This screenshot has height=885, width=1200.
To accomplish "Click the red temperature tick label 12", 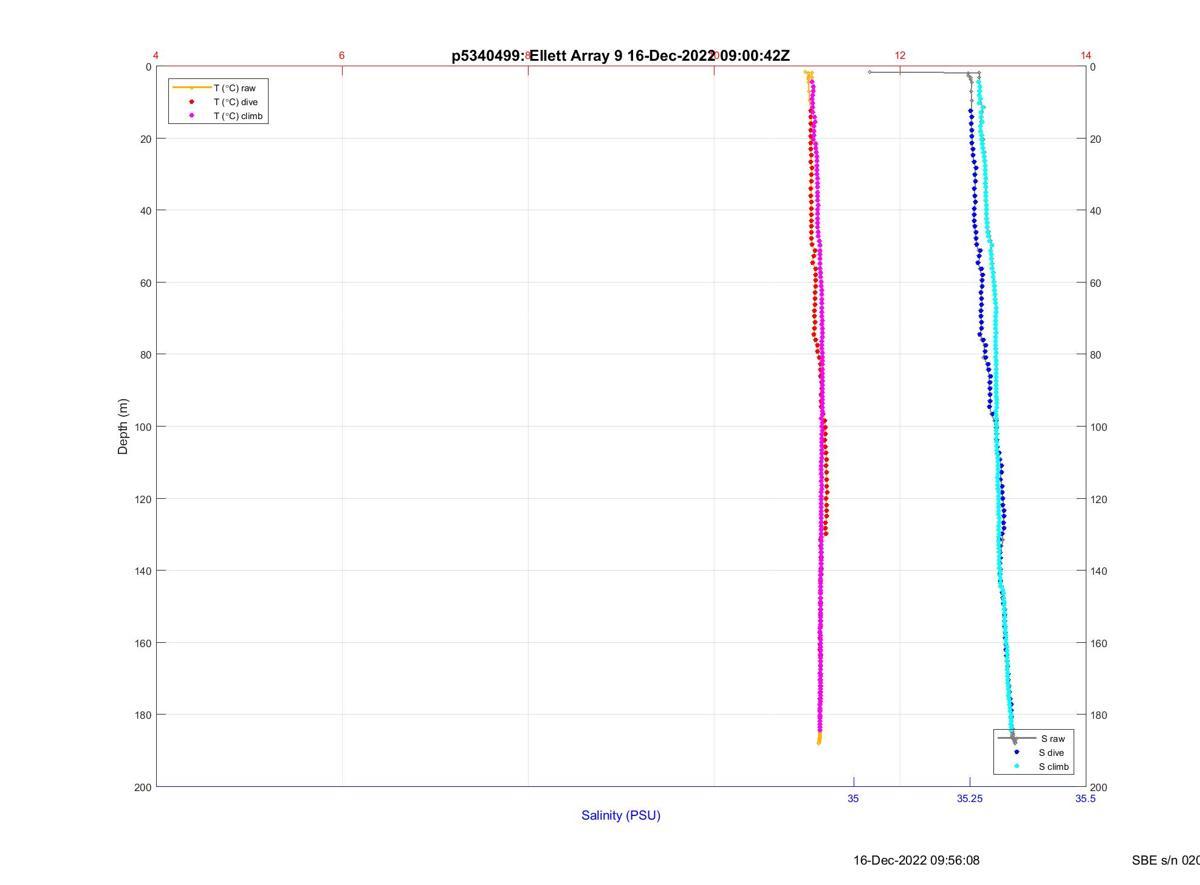I will tap(900, 55).
